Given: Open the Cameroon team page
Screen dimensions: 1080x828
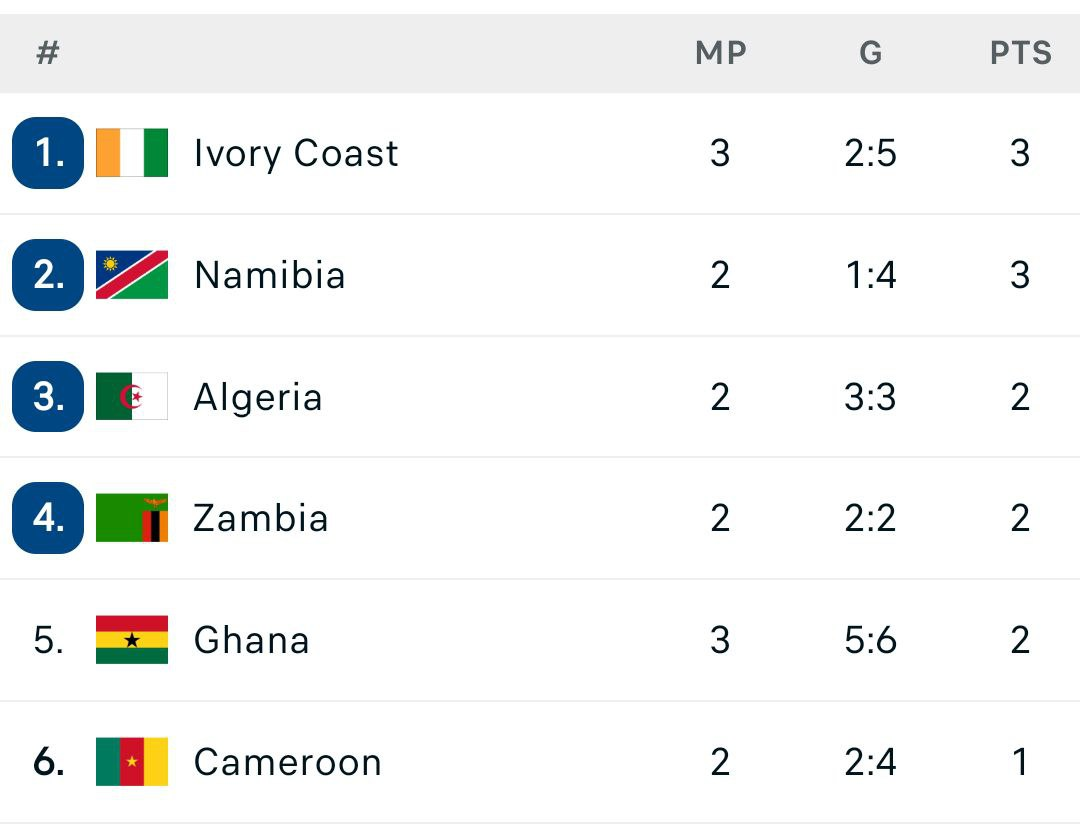Looking at the screenshot, I should point(288,762).
